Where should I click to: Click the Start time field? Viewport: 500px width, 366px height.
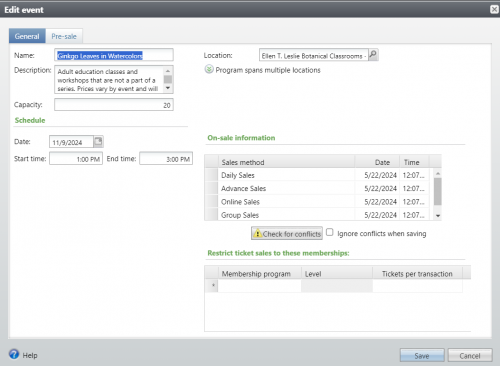[x=76, y=159]
